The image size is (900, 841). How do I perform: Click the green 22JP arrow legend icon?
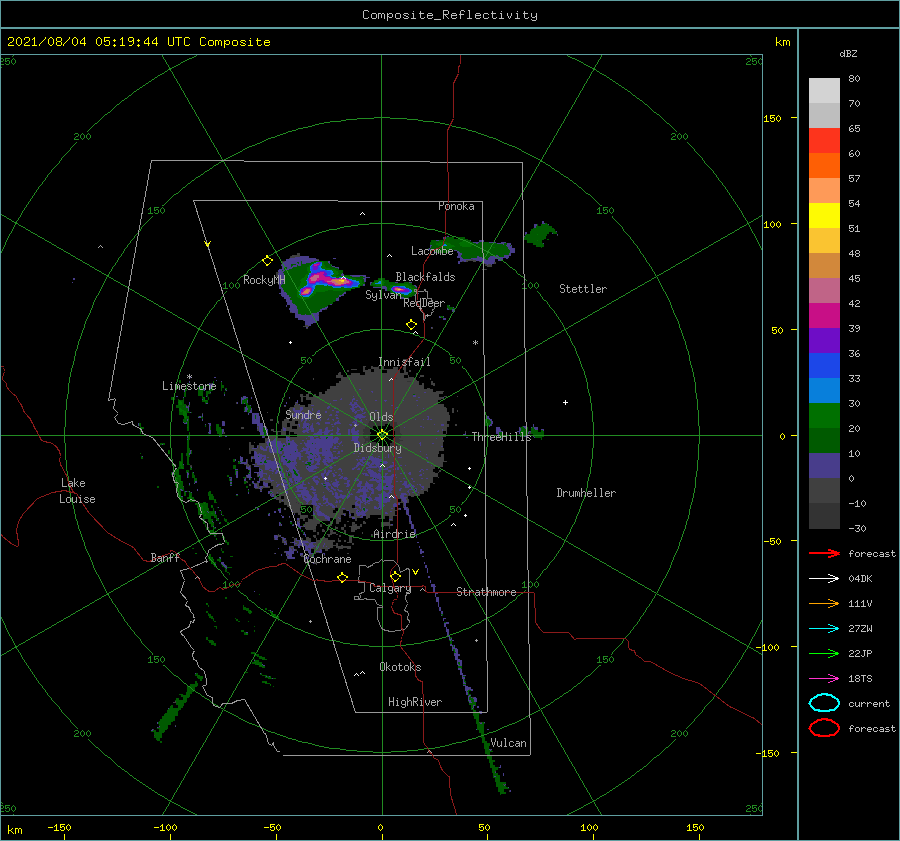pyautogui.click(x=824, y=653)
